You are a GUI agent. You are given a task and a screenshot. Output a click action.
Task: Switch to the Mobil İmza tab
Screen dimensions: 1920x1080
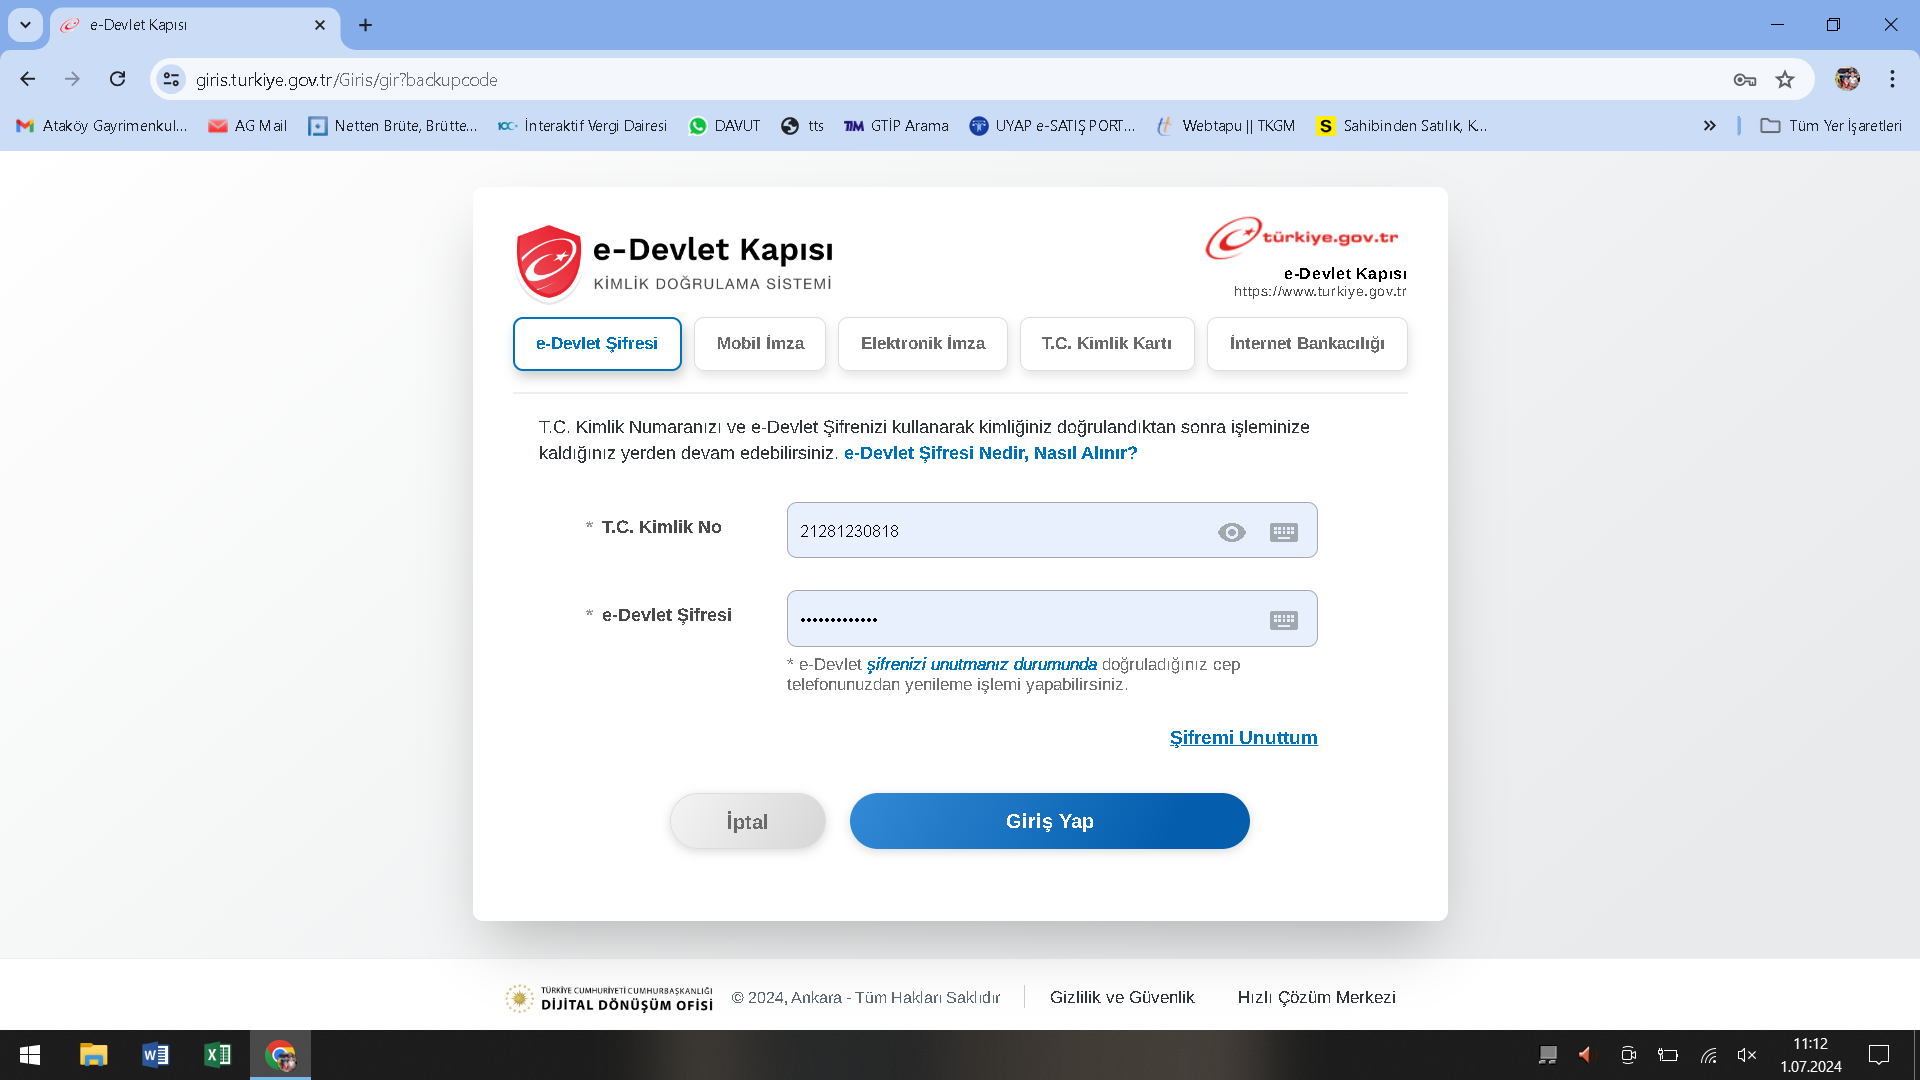click(760, 344)
